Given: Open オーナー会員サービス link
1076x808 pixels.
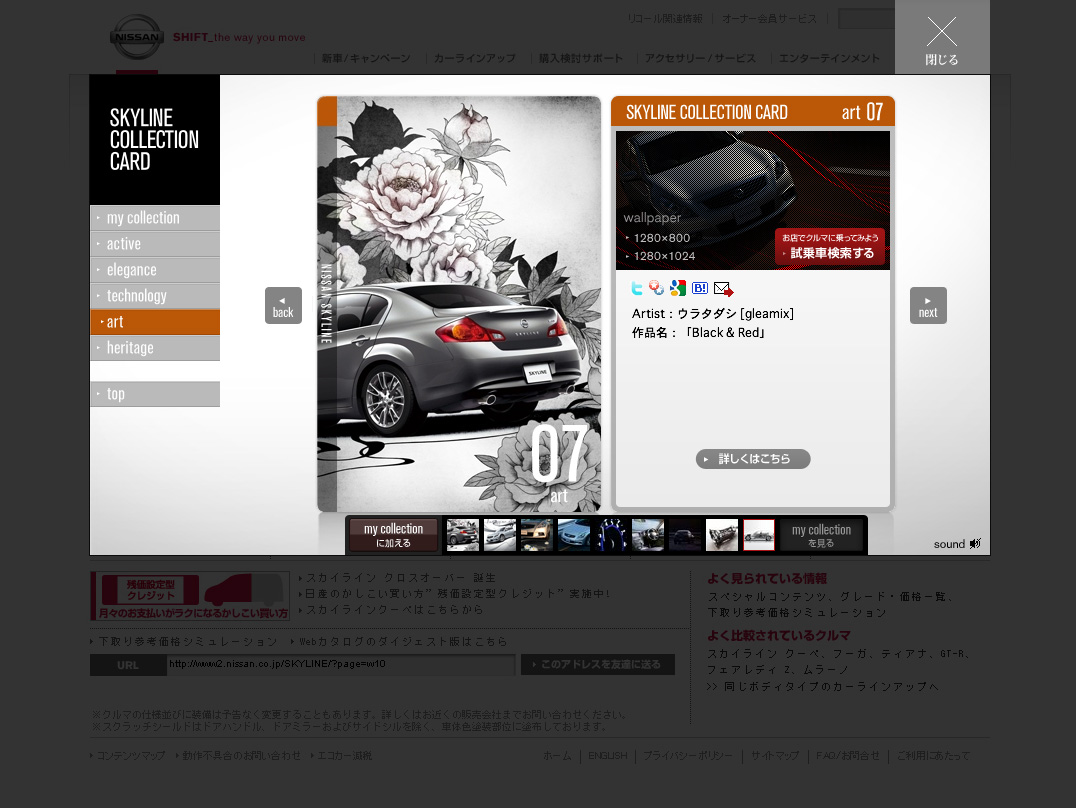Looking at the screenshot, I should [x=769, y=19].
